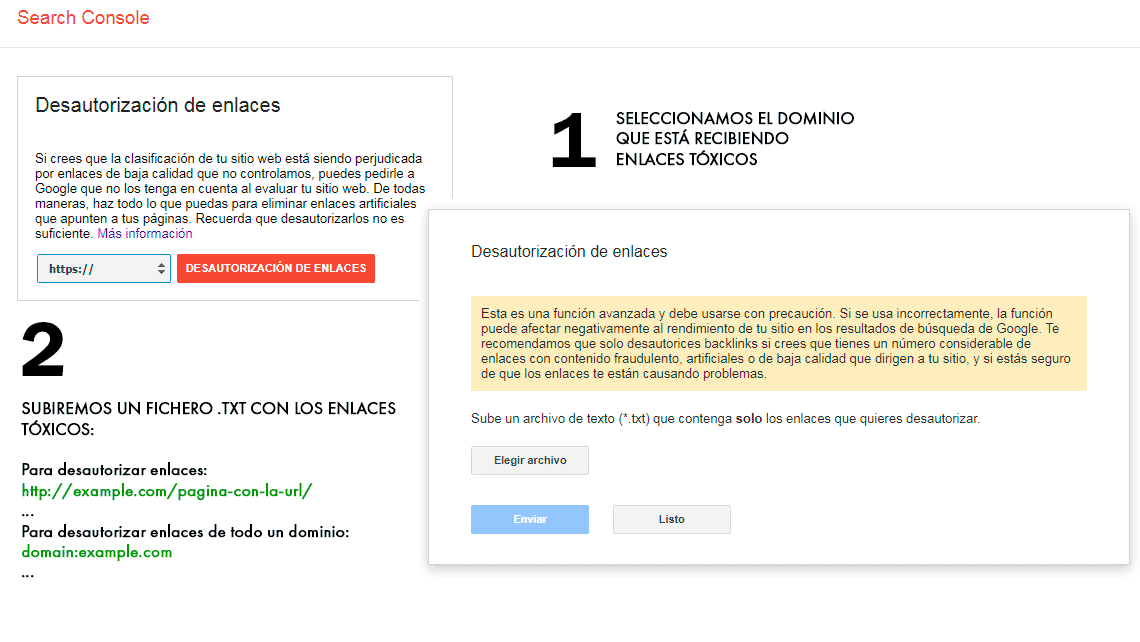Image resolution: width=1140 pixels, height=642 pixels.
Task: Select the yellow warning text 'Esta es una función avanzada'
Action: click(566, 313)
